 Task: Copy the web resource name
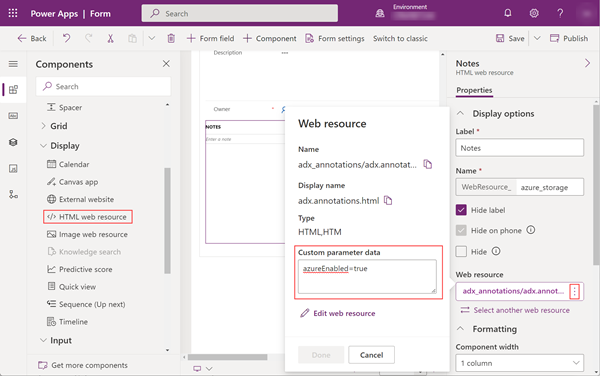click(427, 164)
